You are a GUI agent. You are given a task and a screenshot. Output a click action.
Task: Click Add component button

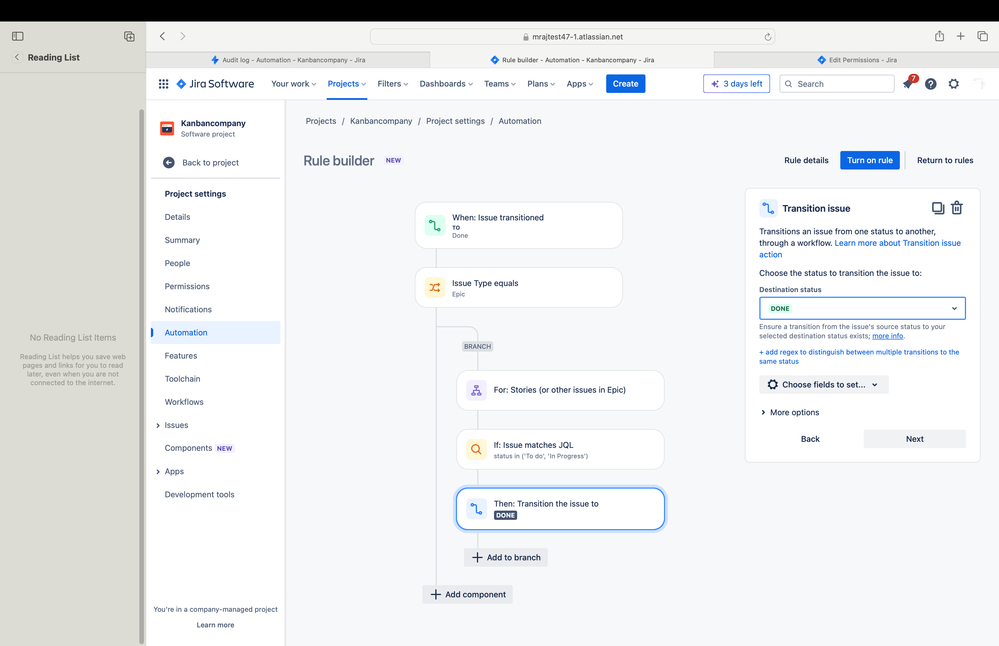468,594
